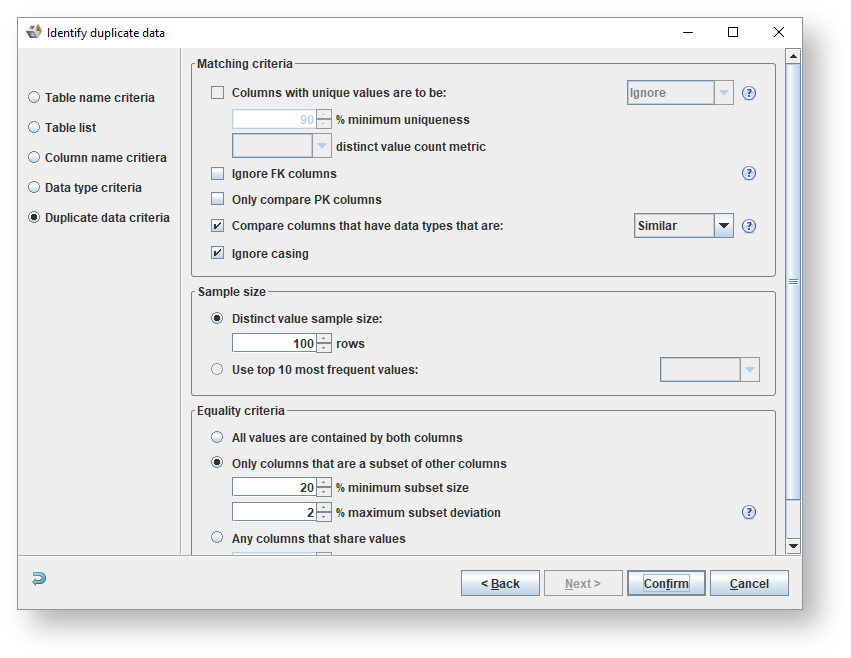
Task: Switch to Data type criteria step
Action: [35, 188]
